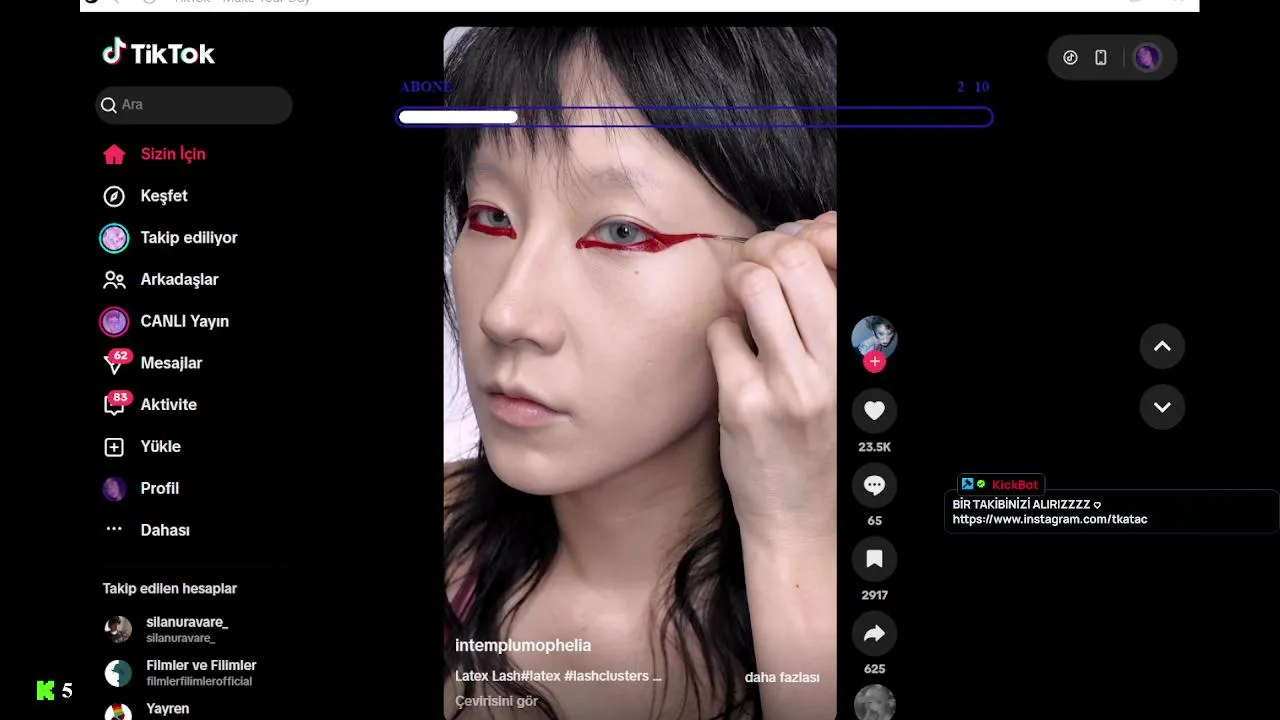Click the search magnifier icon

pos(109,105)
